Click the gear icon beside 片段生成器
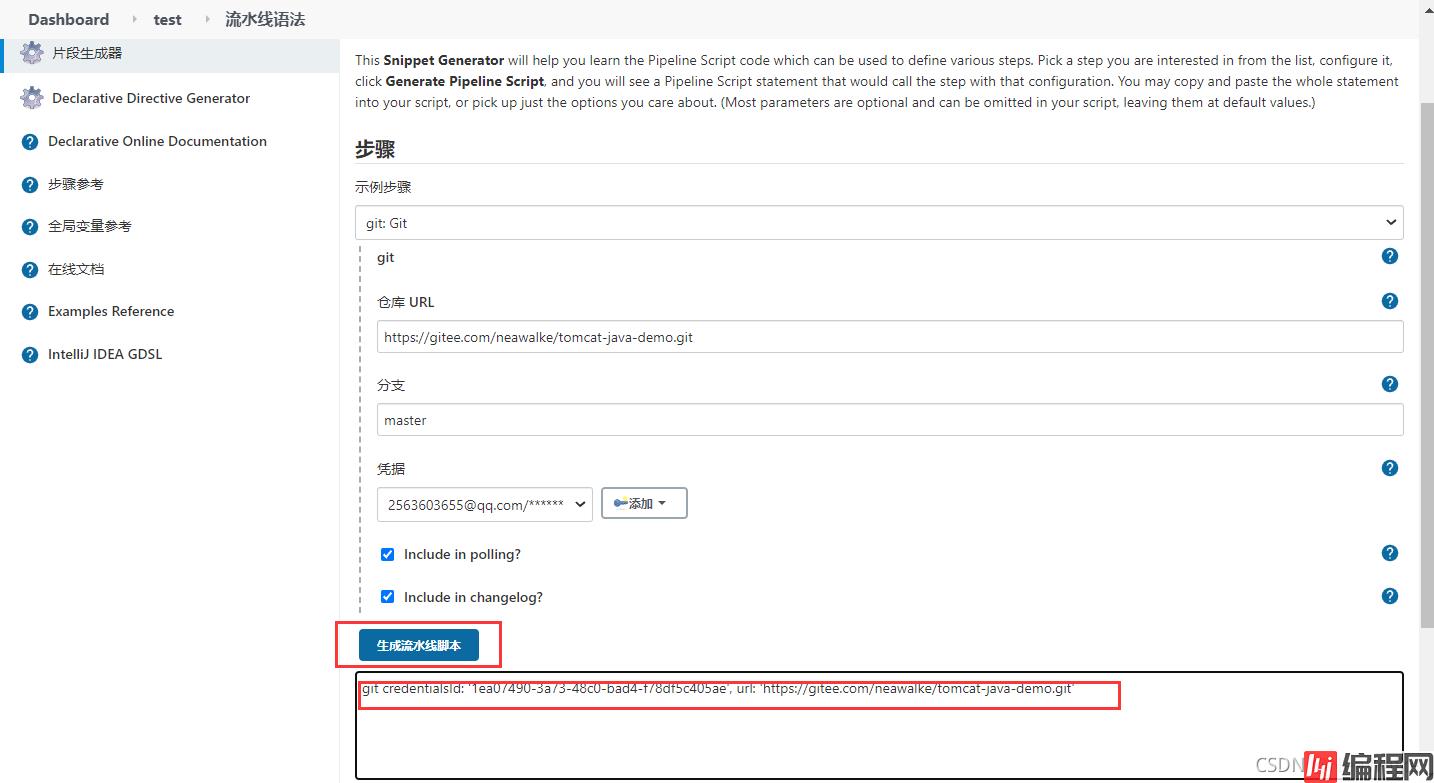Image resolution: width=1434 pixels, height=783 pixels. point(32,53)
